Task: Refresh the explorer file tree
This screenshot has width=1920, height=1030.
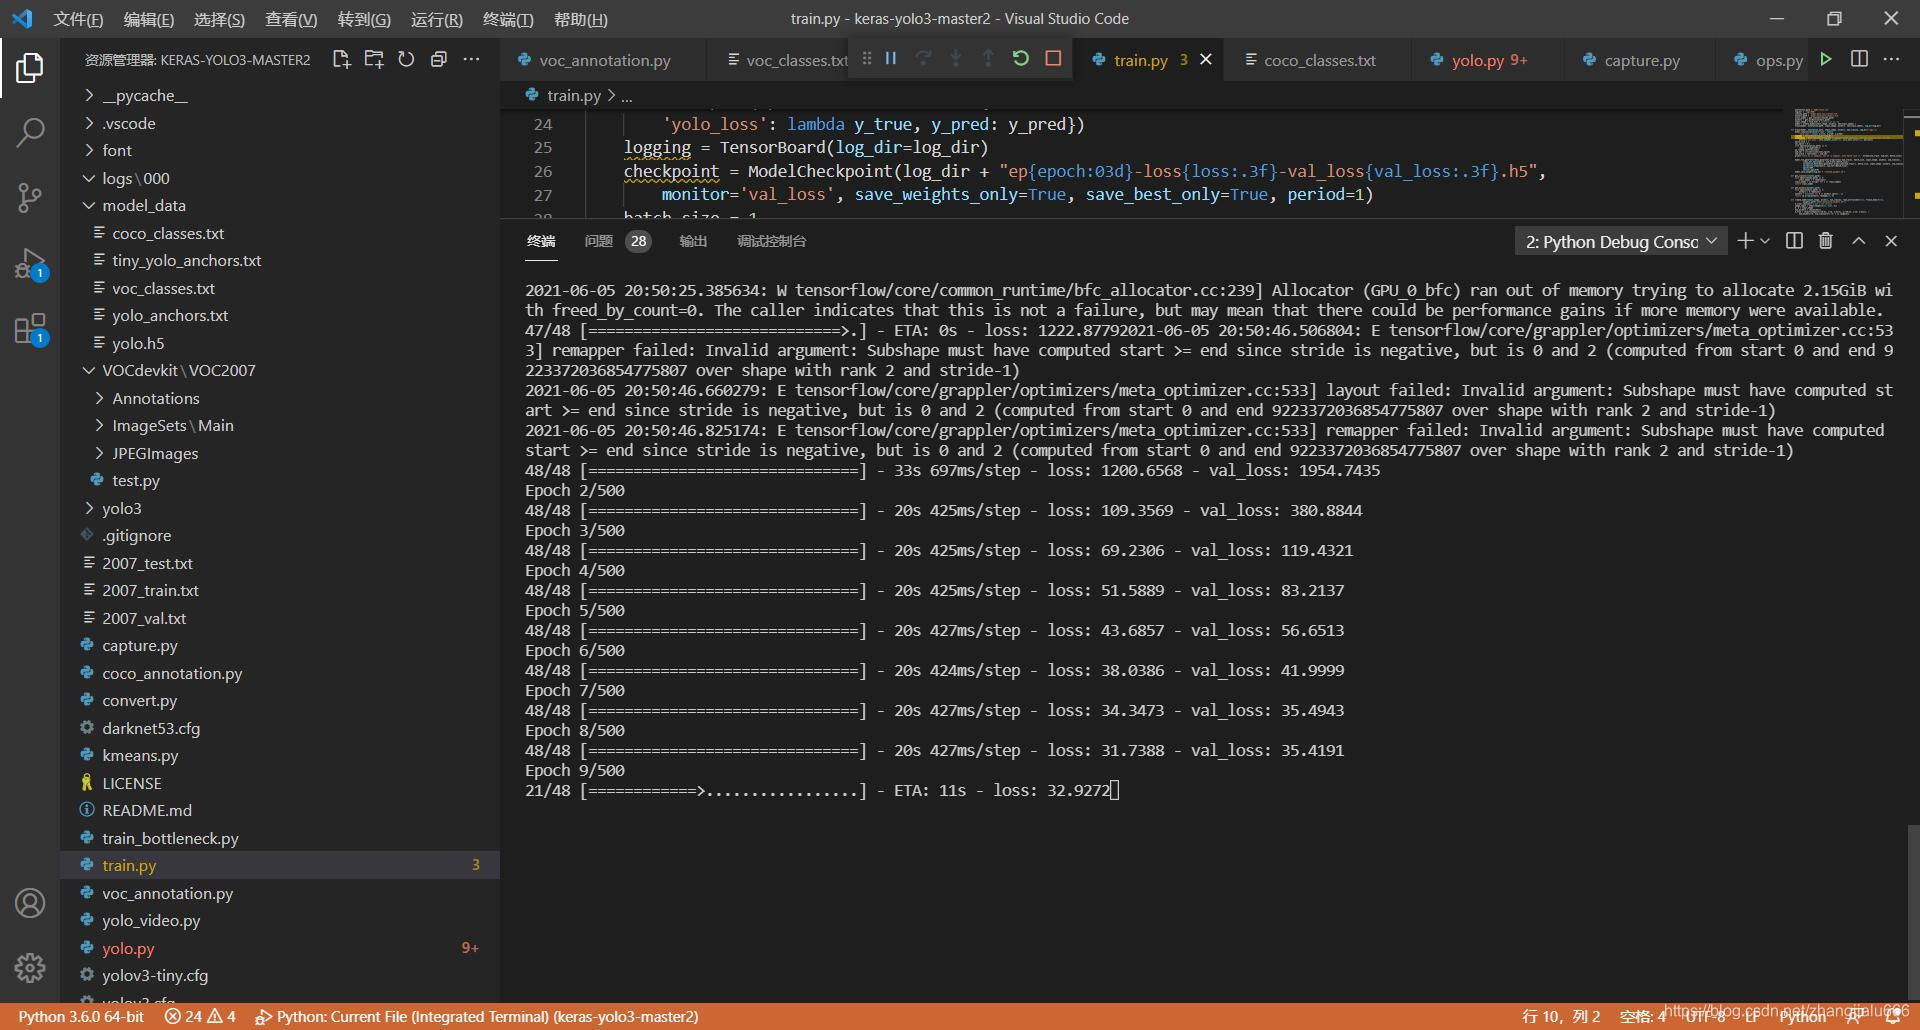Action: [x=406, y=59]
